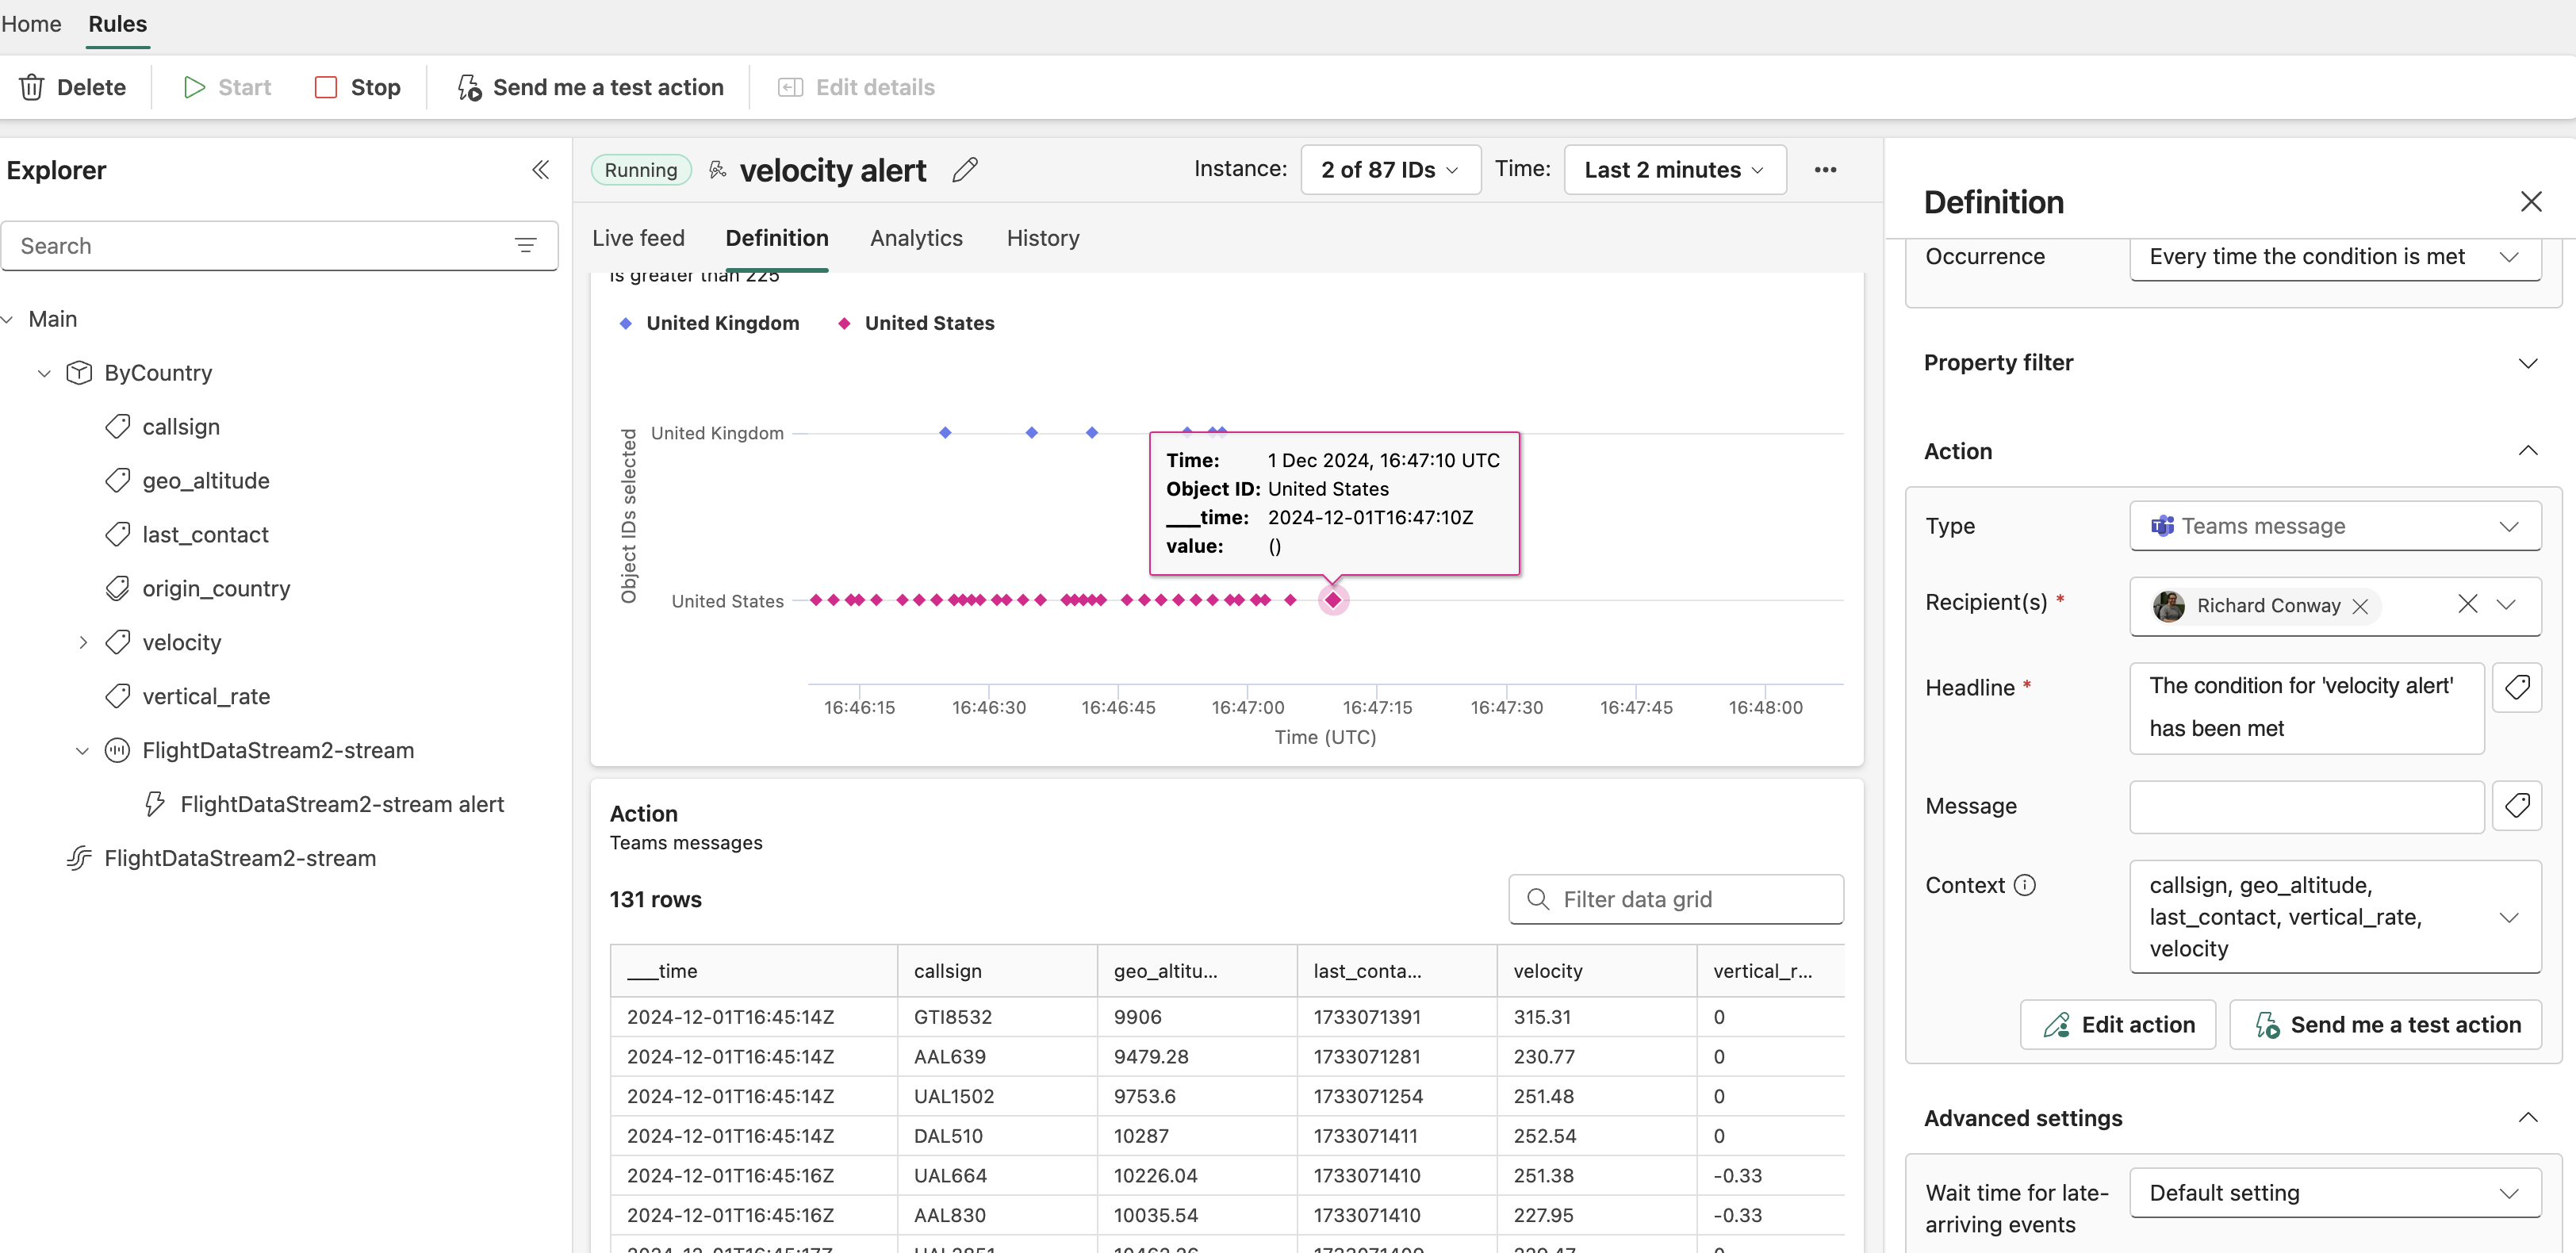Collapse the Explorer pane with double chevron
Viewport: 2576px width, 1253px height.
(x=540, y=170)
